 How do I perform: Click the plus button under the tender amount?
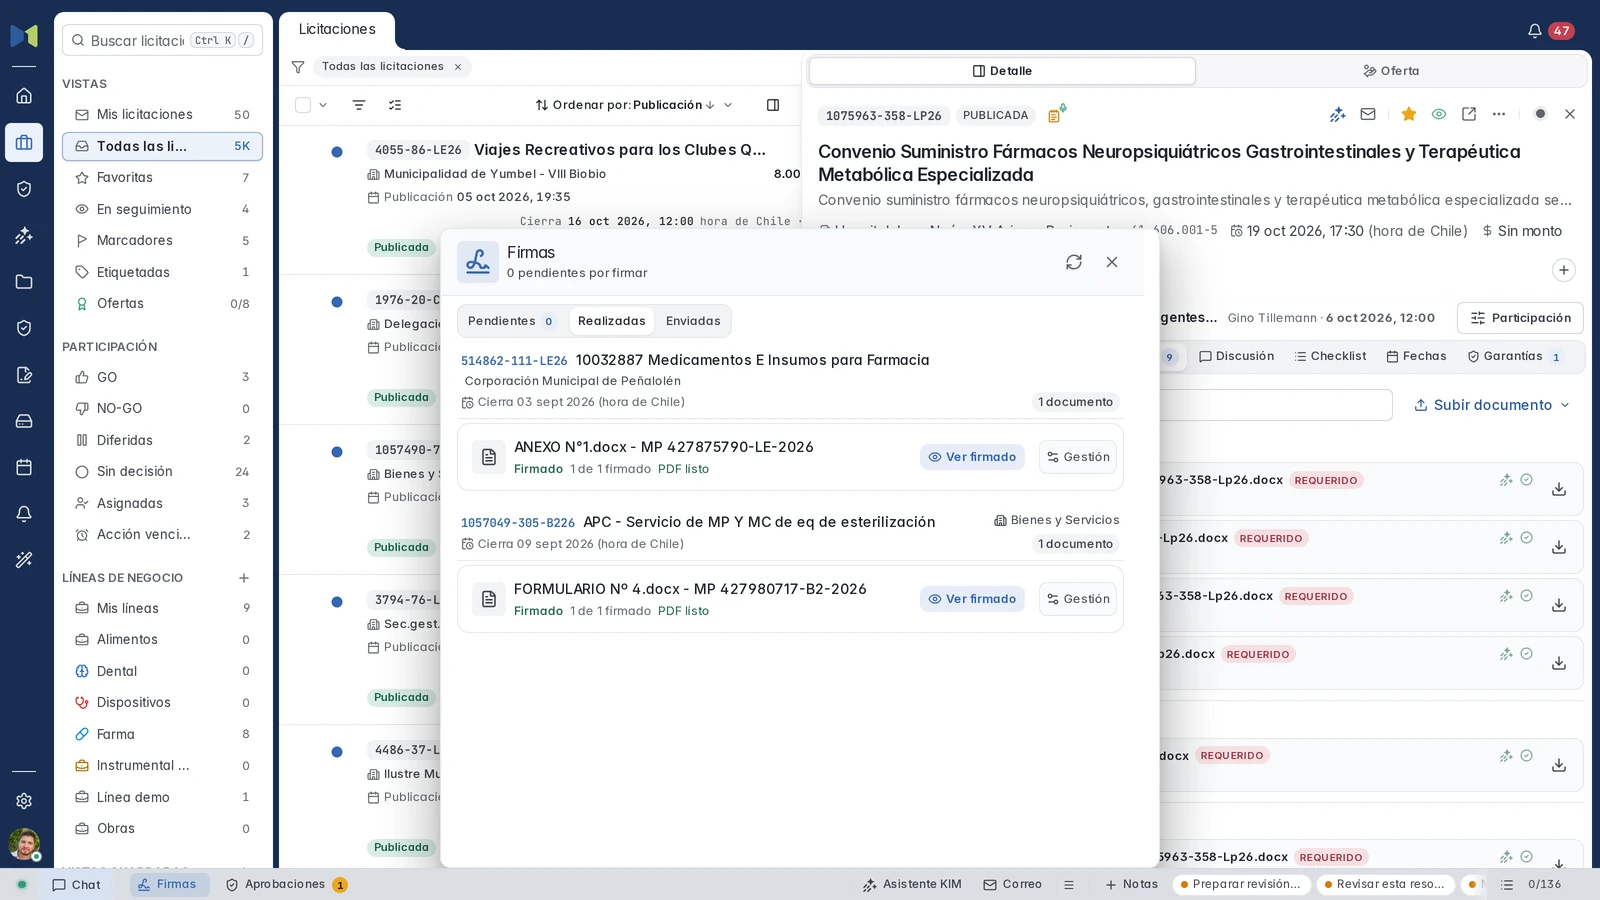pyautogui.click(x=1564, y=270)
